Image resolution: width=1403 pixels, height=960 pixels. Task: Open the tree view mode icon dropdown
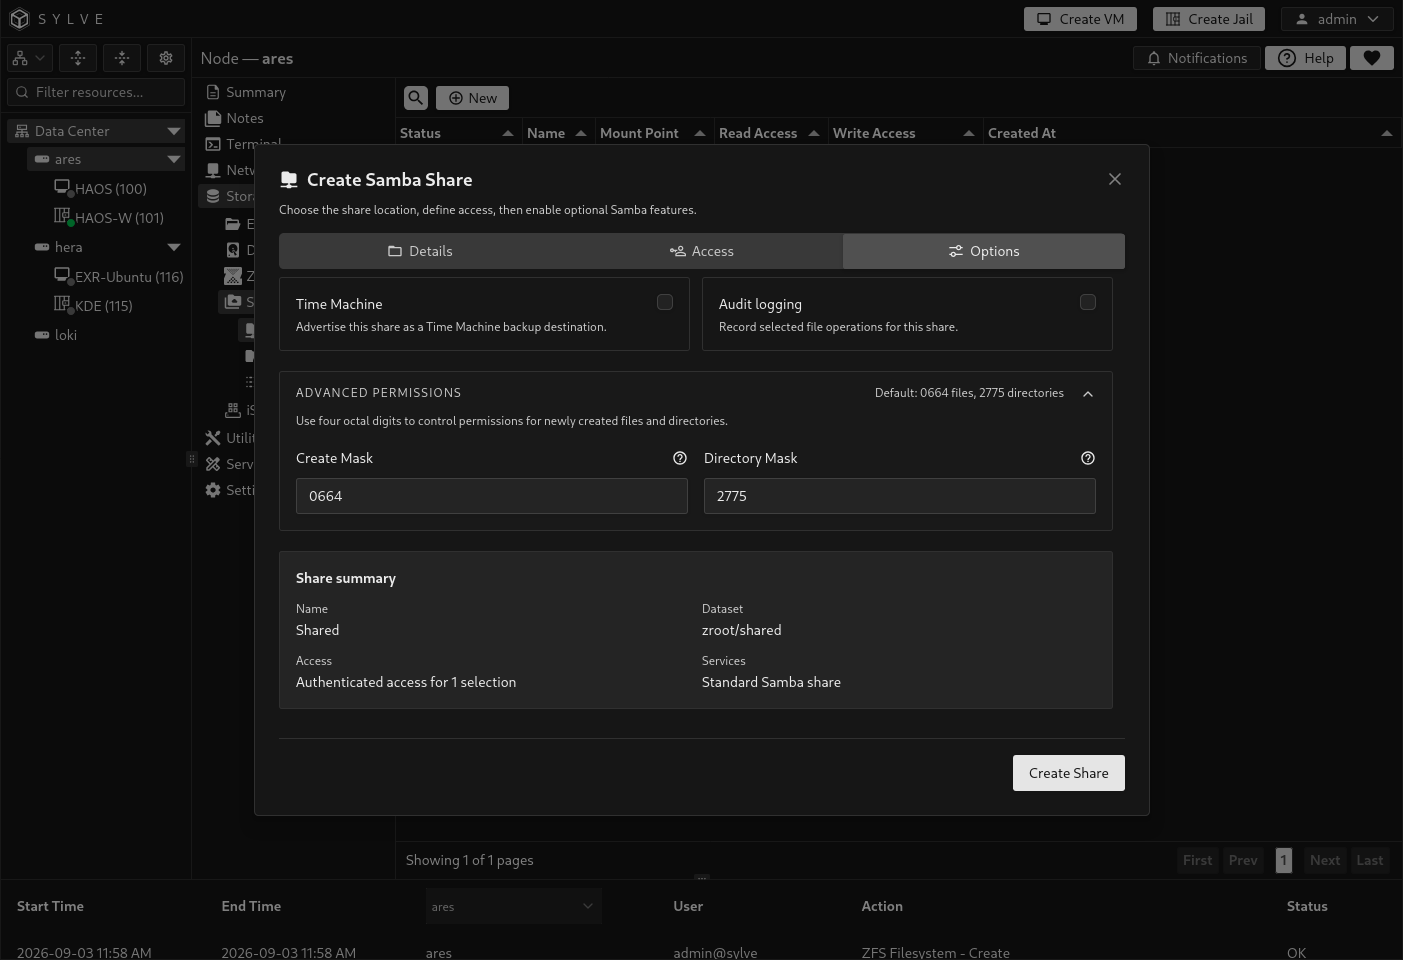29,58
